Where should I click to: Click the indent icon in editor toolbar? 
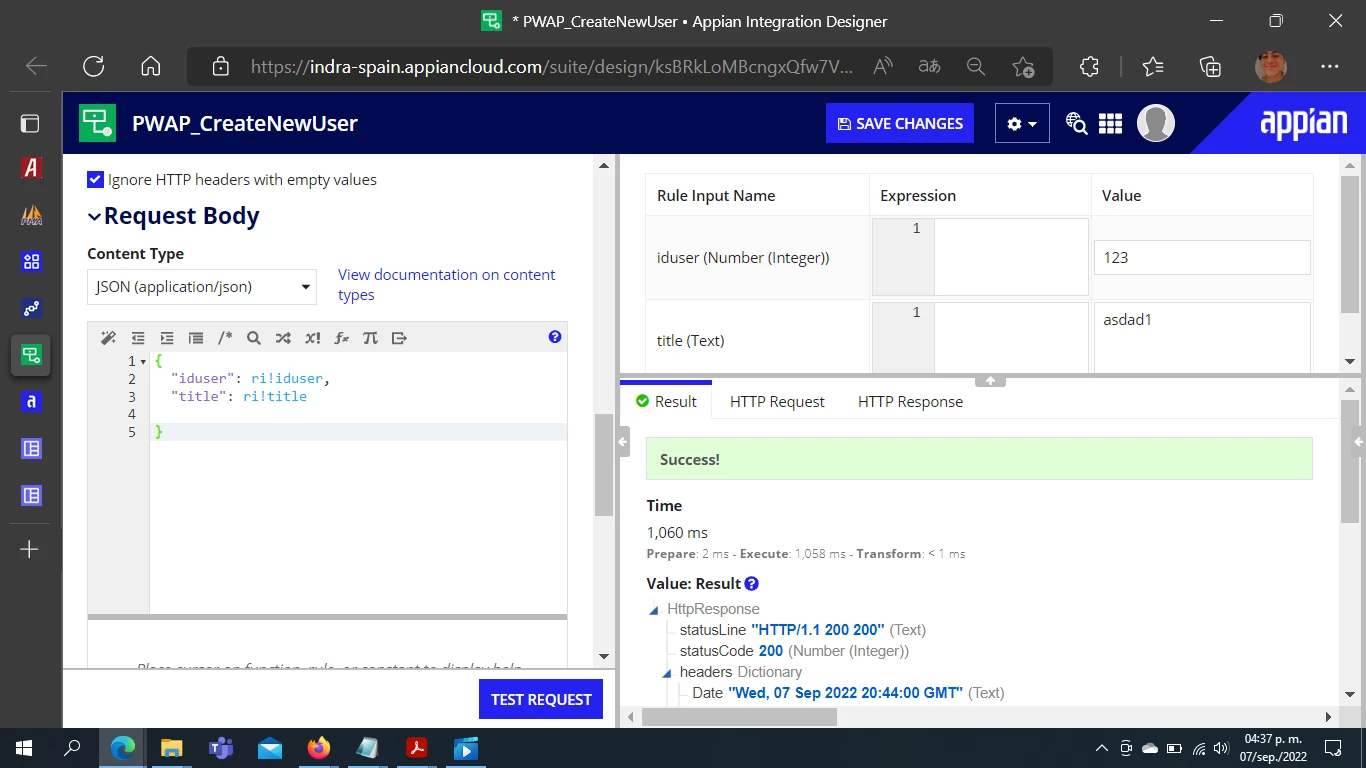pyautogui.click(x=167, y=338)
